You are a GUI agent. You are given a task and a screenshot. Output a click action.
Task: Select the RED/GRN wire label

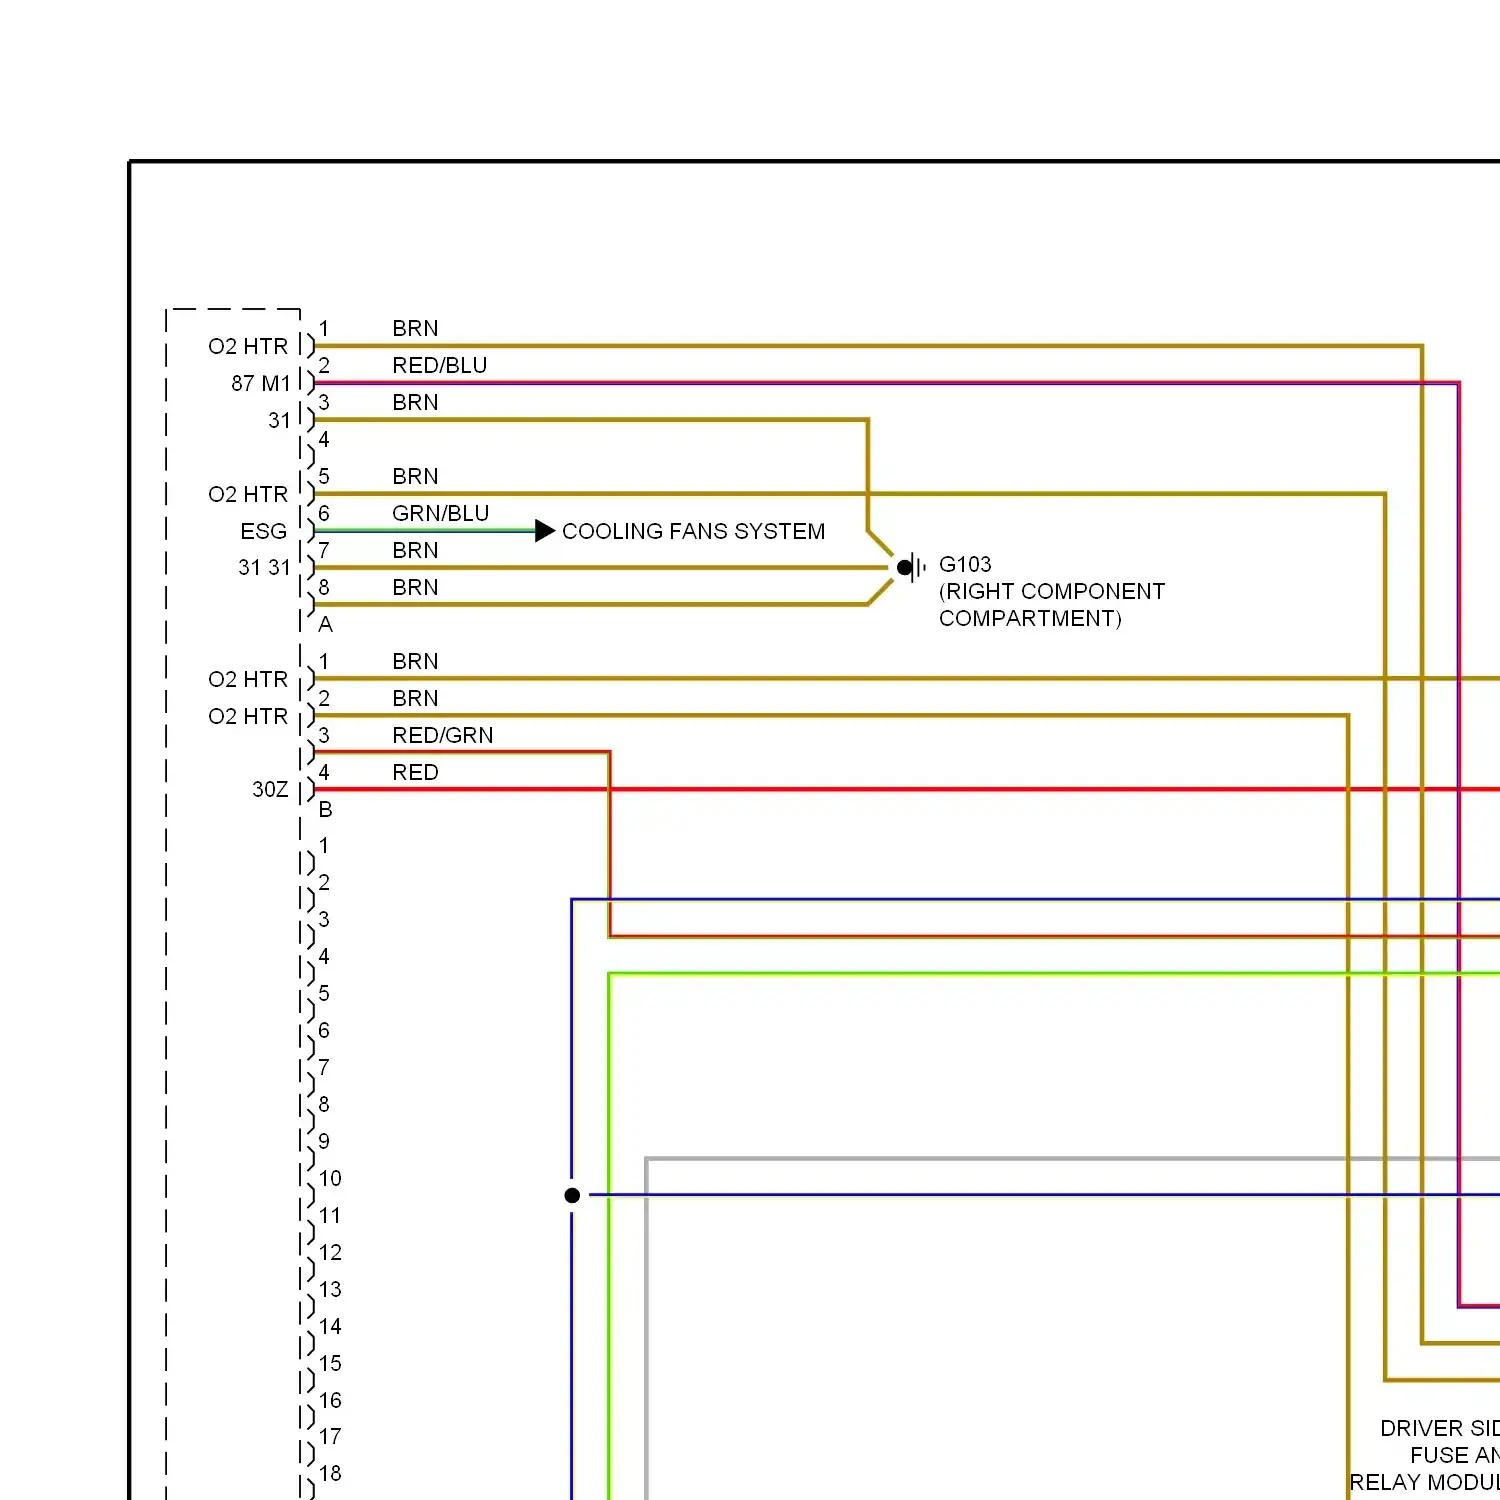(x=443, y=735)
